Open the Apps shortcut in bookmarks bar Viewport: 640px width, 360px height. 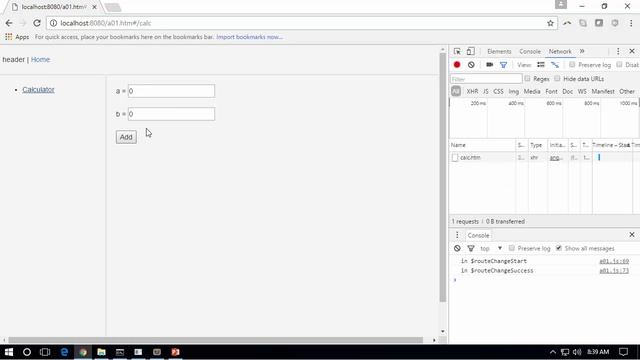(x=17, y=37)
